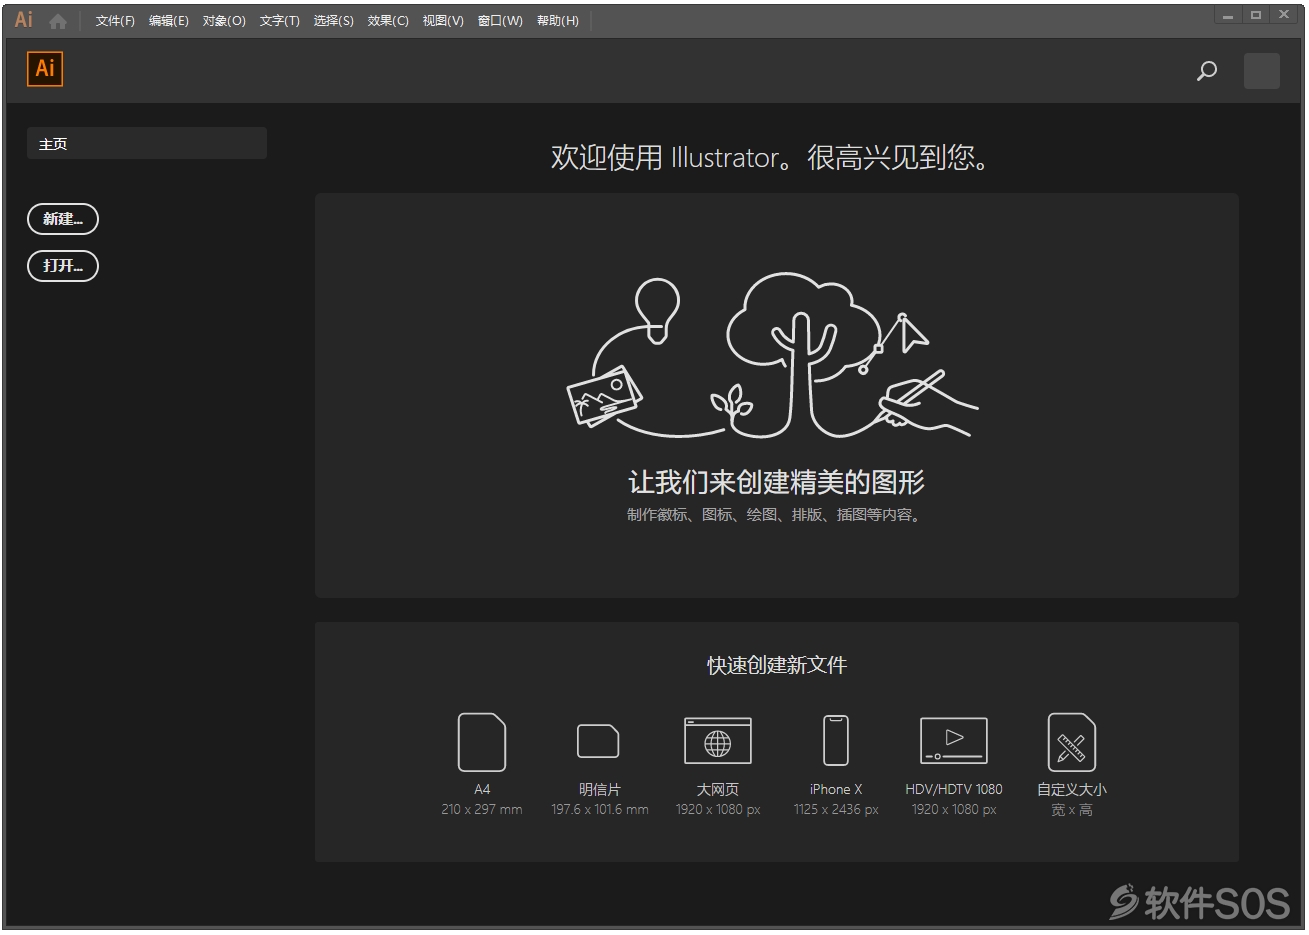Click the 新建... button
1309x935 pixels.
[63, 219]
